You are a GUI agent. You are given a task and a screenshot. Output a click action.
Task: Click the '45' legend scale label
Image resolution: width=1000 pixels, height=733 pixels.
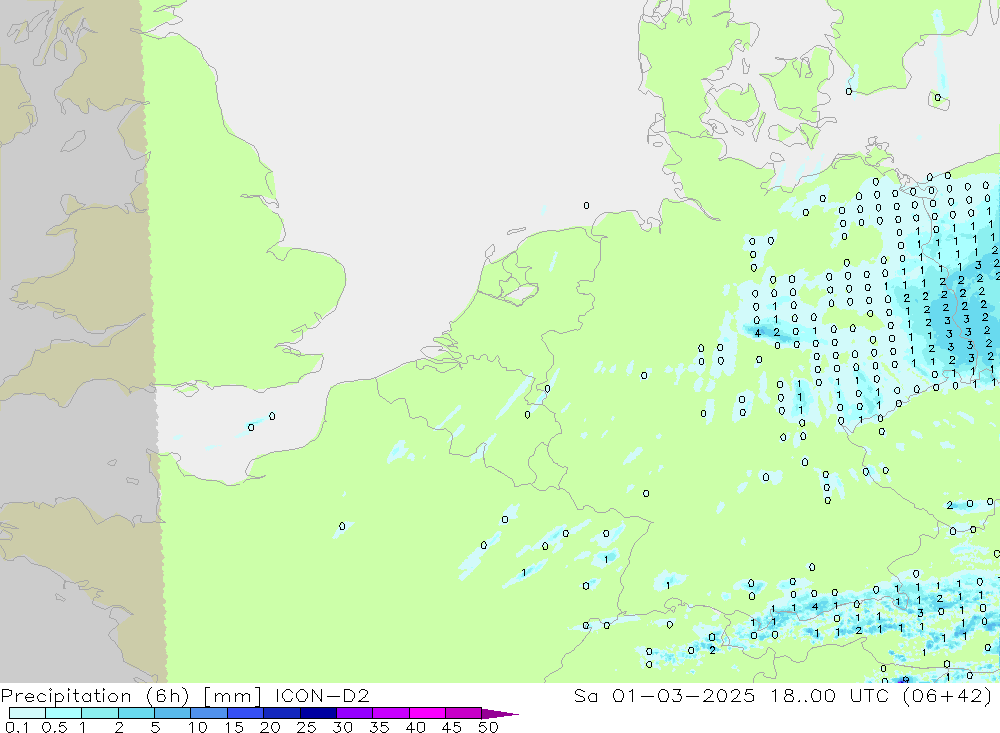click(x=452, y=727)
